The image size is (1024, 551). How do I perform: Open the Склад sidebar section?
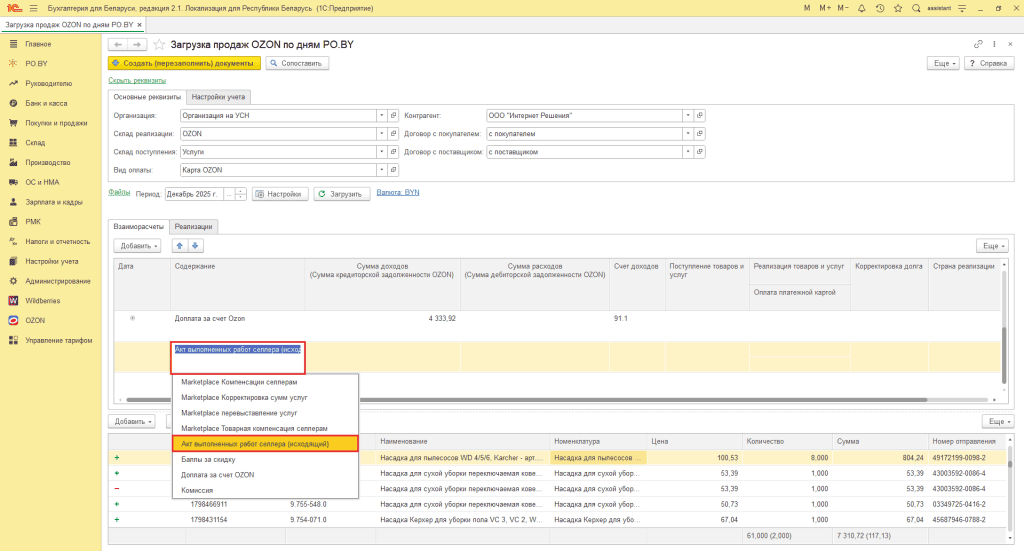tap(35, 142)
